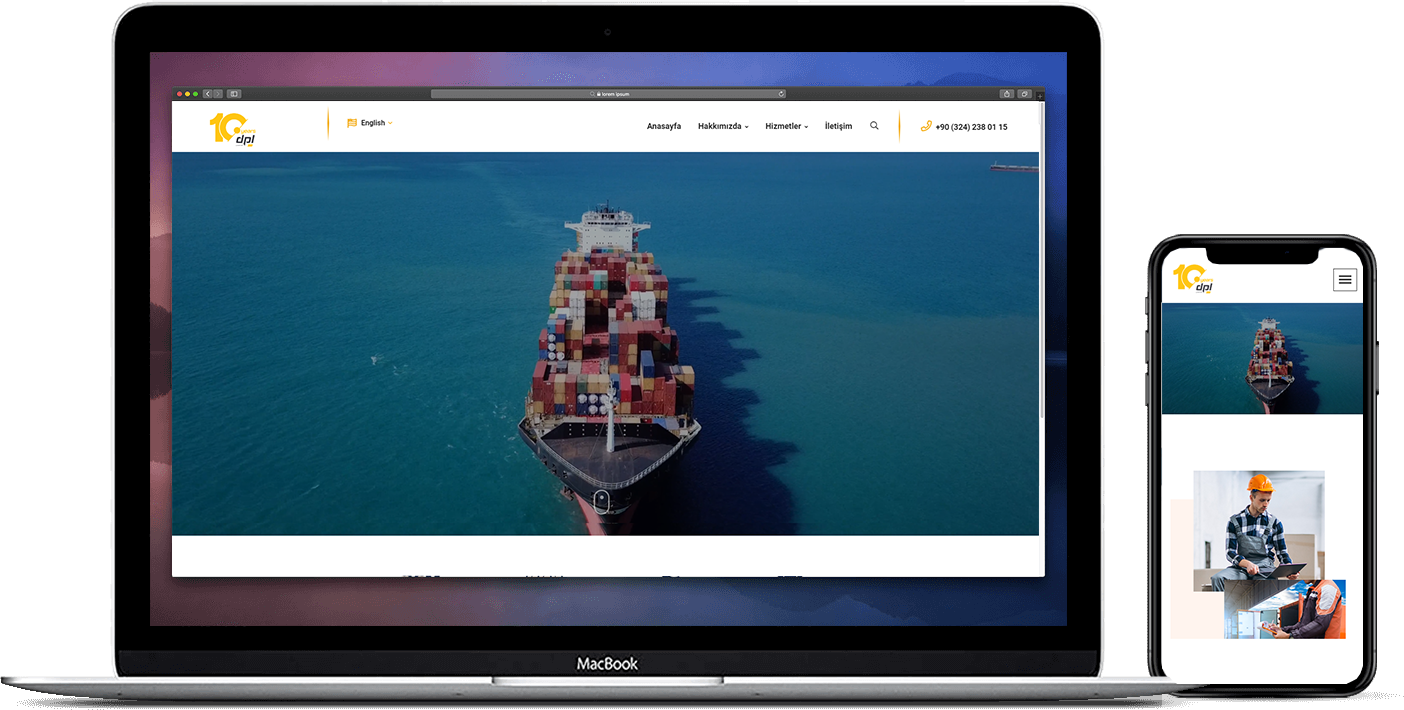Tap the DPI logo on the mobile site
This screenshot has width=1404, height=710.
(x=1192, y=279)
